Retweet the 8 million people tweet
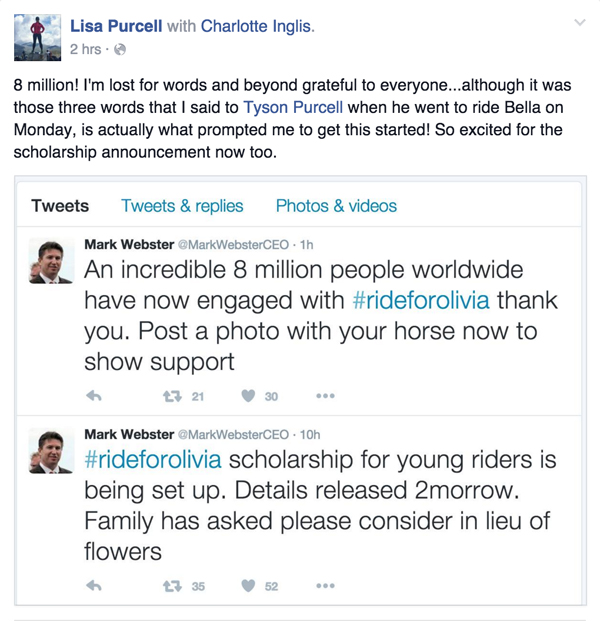The width and height of the screenshot is (600, 621). click(173, 396)
